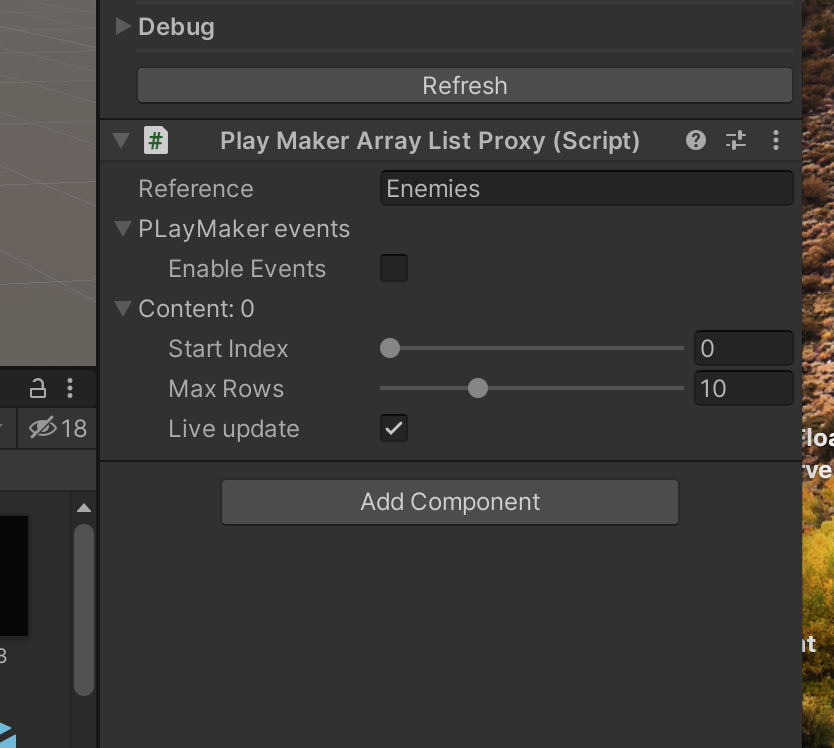The height and width of the screenshot is (748, 834).
Task: Open component help reference icon
Action: [x=696, y=140]
